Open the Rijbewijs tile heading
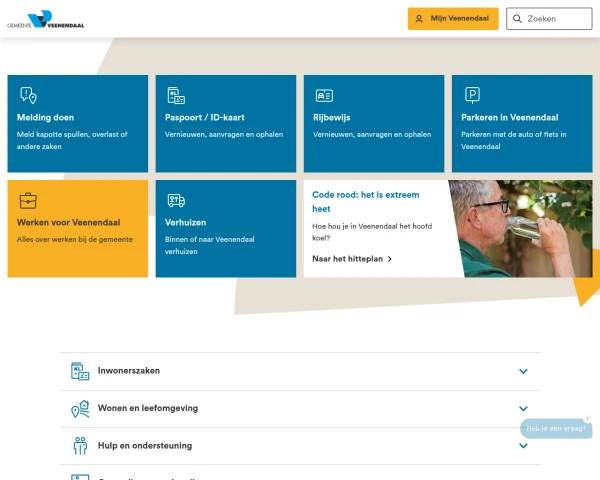This screenshot has width=600, height=480. pos(331,118)
